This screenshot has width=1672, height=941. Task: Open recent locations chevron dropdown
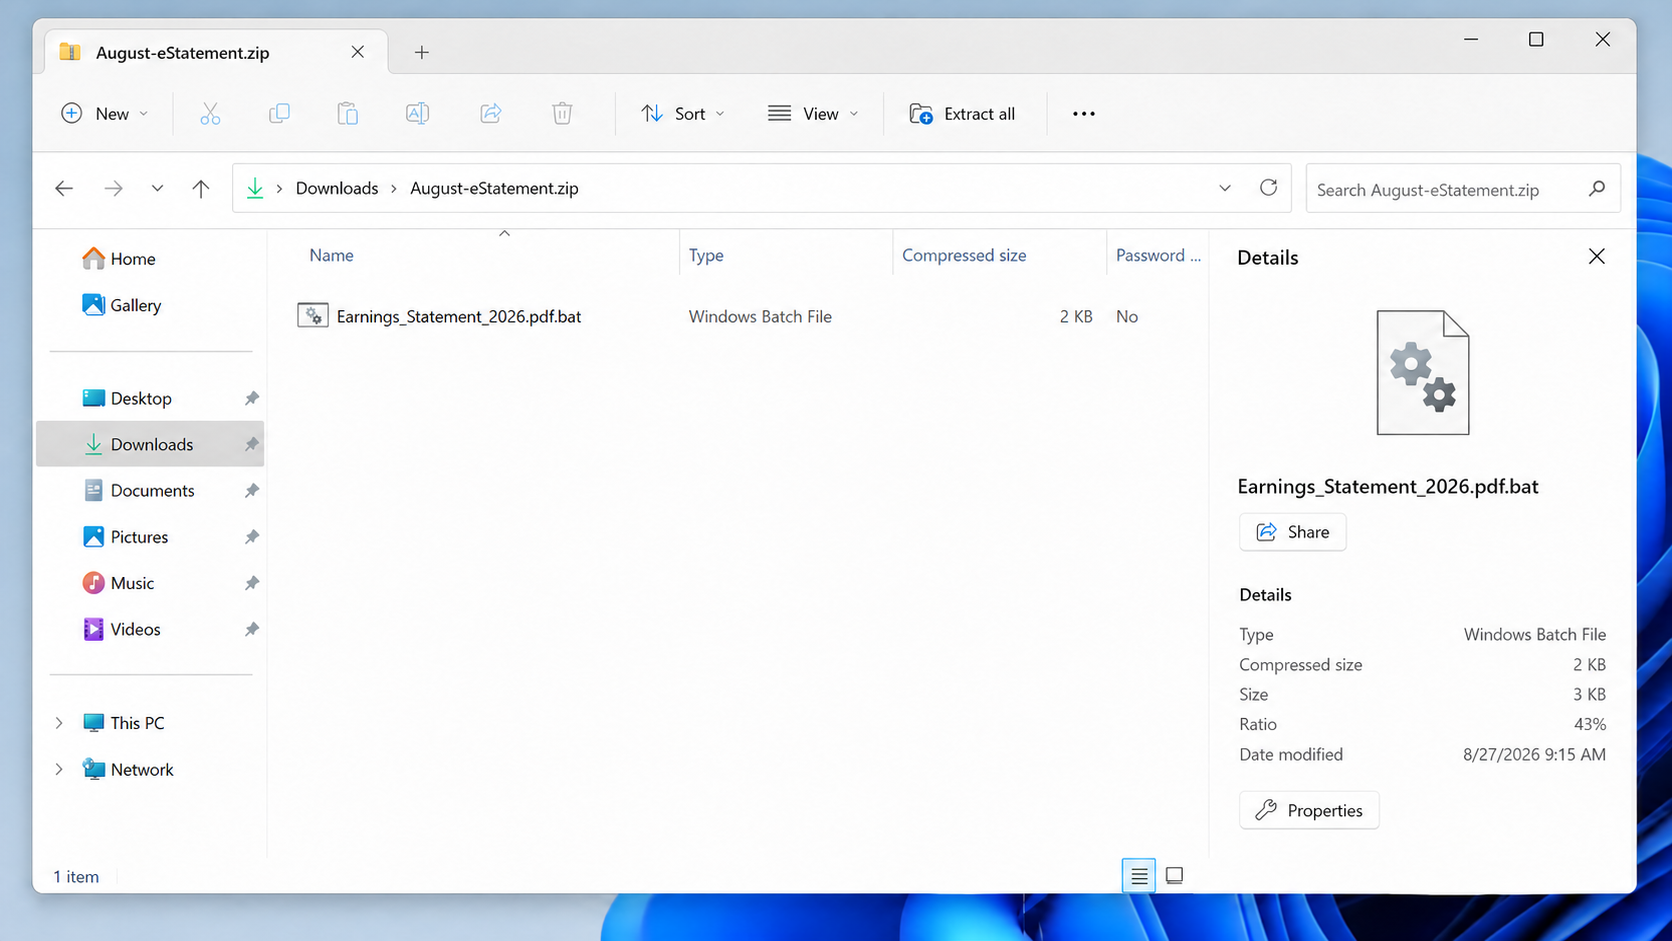coord(157,188)
